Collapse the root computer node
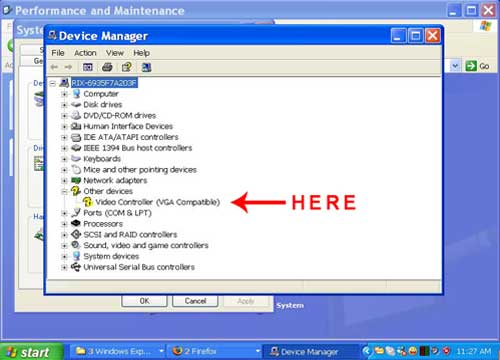The image size is (500, 360). (53, 83)
